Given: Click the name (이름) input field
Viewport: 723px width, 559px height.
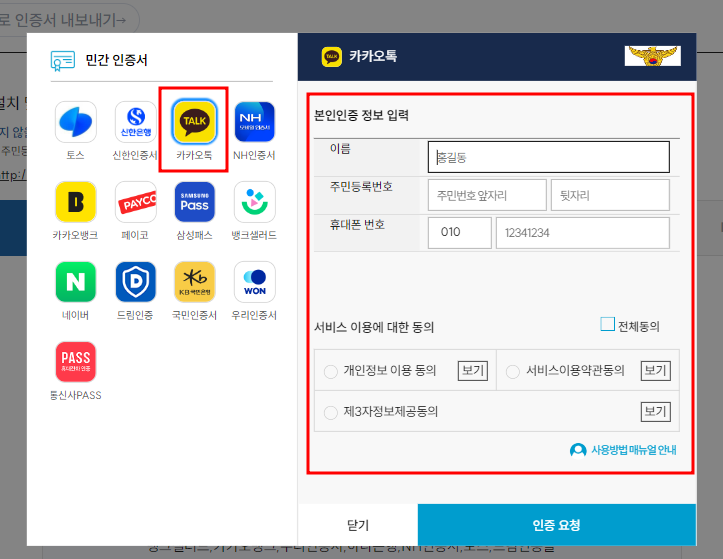Looking at the screenshot, I should pos(549,157).
